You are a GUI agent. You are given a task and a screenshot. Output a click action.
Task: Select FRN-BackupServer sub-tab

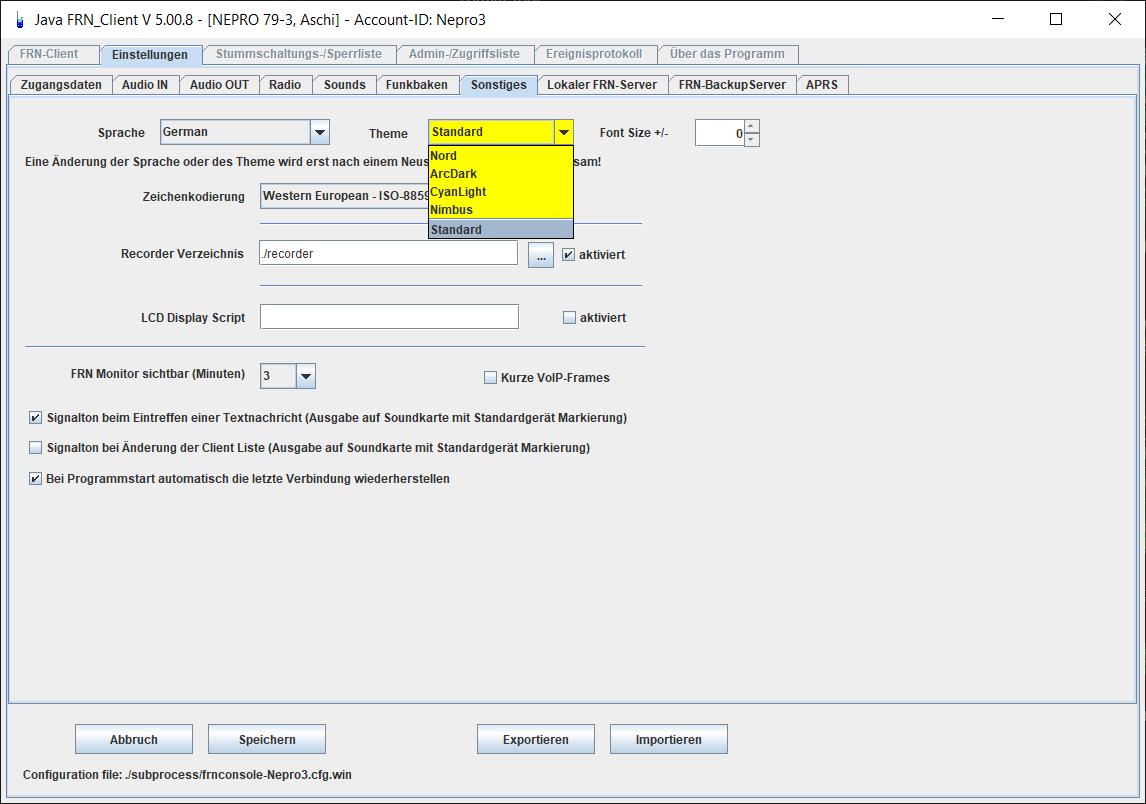tap(732, 85)
